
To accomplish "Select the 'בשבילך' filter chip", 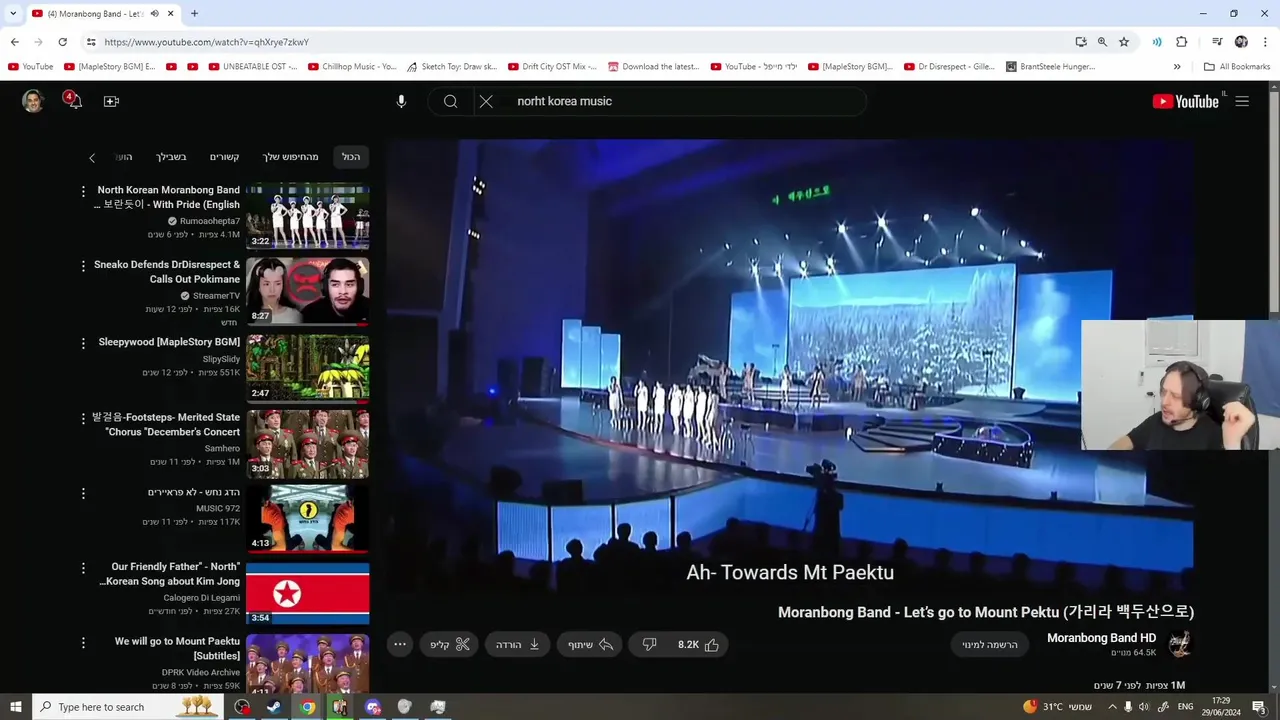I will tap(171, 157).
